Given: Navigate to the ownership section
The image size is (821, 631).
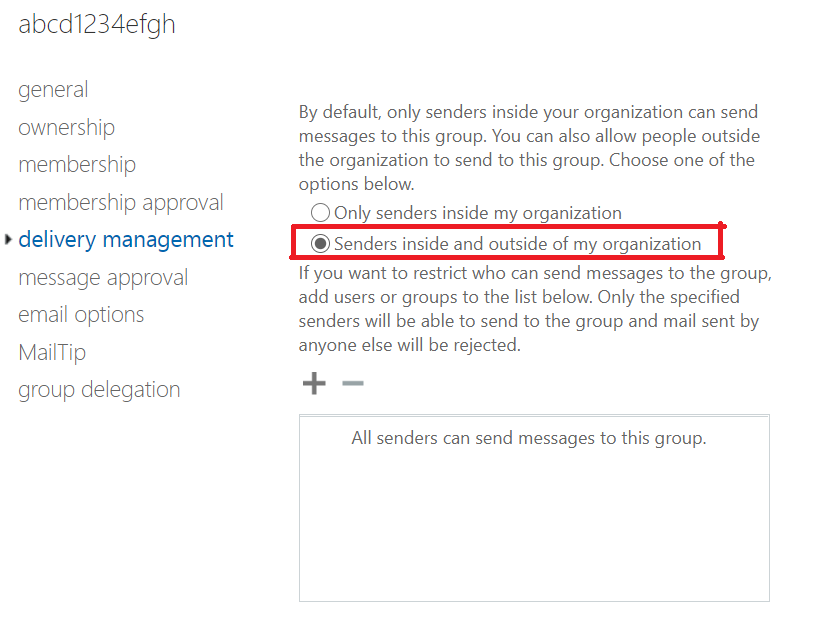Looking at the screenshot, I should tap(66, 127).
